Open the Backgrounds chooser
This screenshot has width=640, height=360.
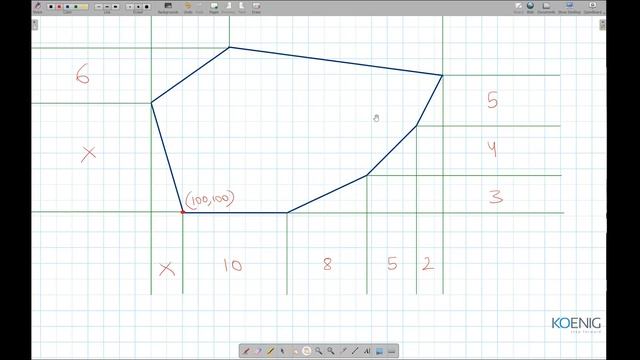tap(168, 7)
